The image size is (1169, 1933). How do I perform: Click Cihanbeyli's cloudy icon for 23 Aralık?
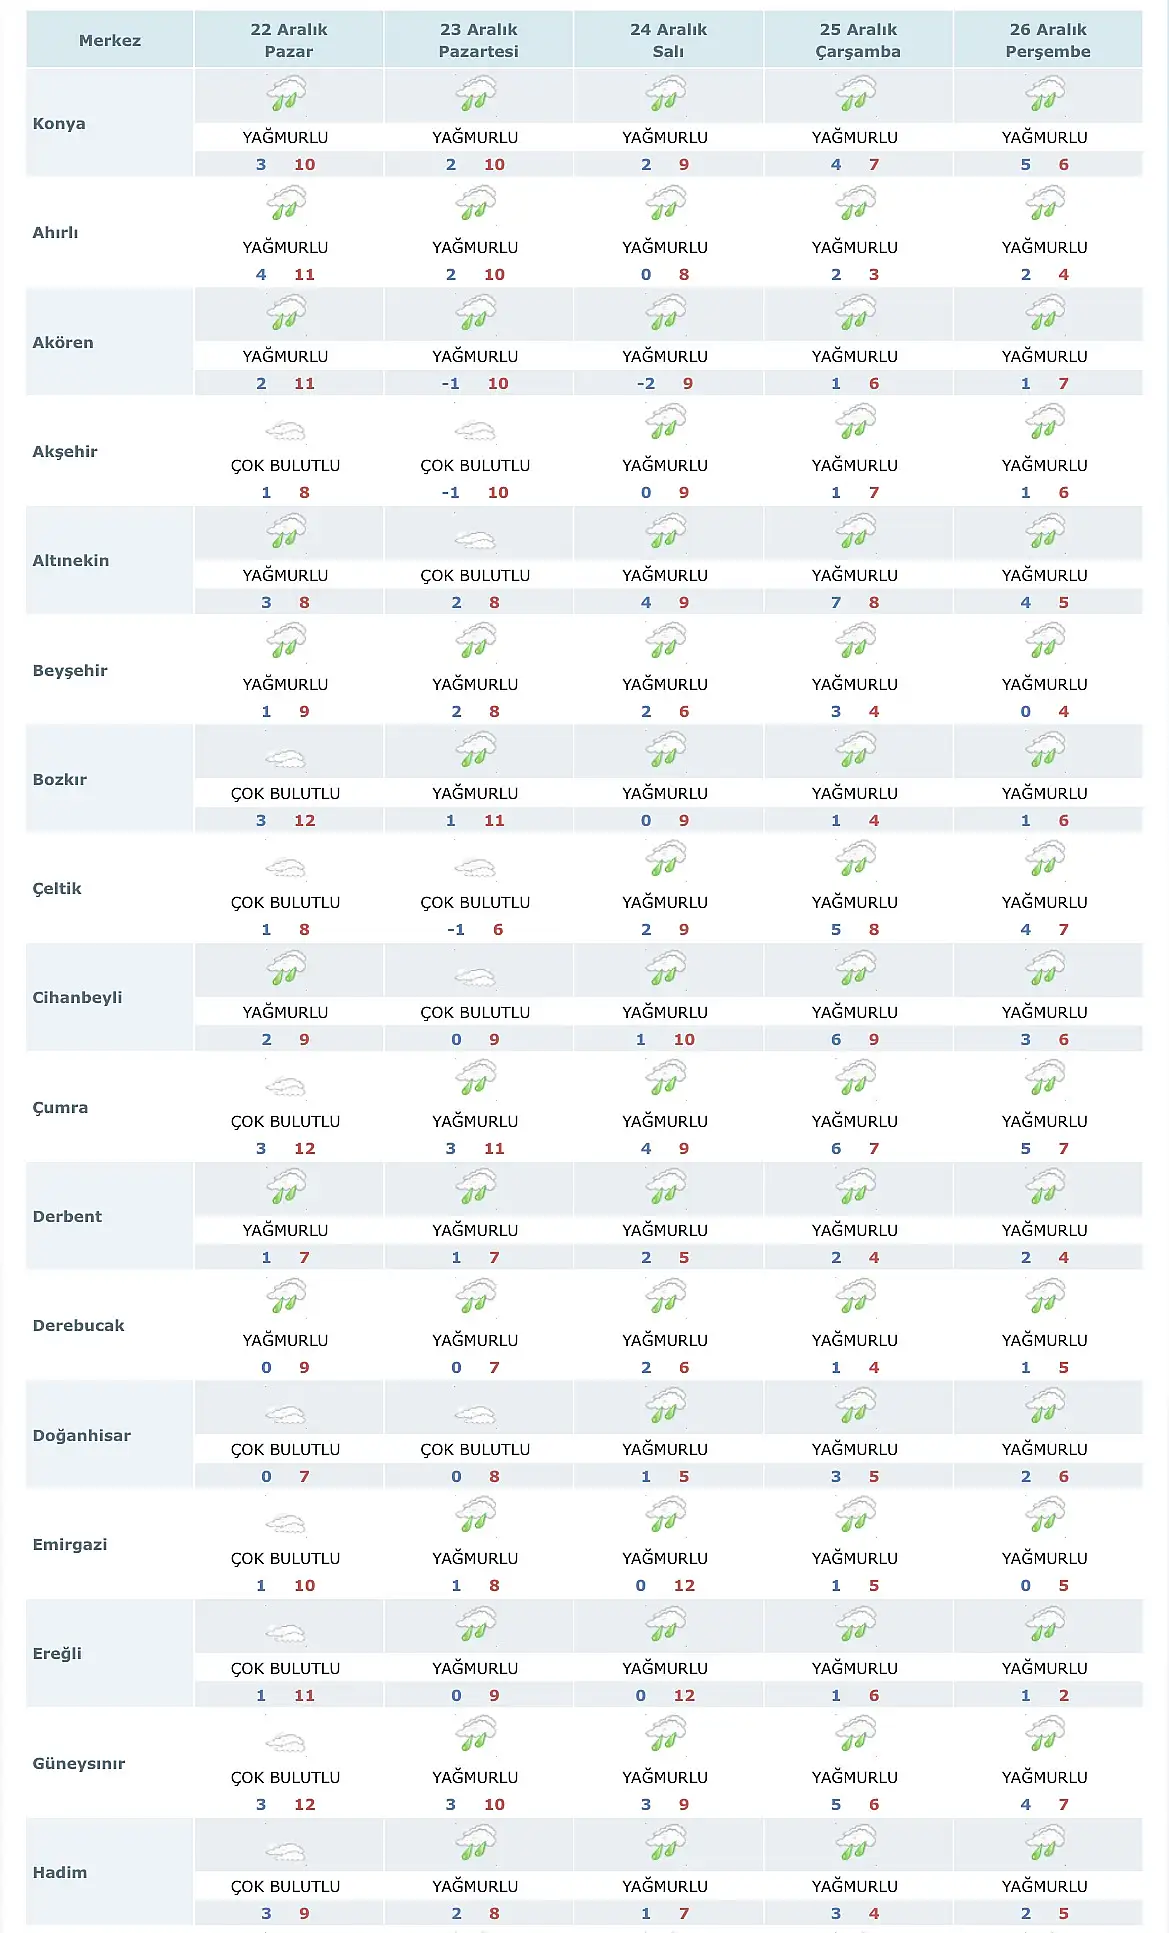coord(475,978)
